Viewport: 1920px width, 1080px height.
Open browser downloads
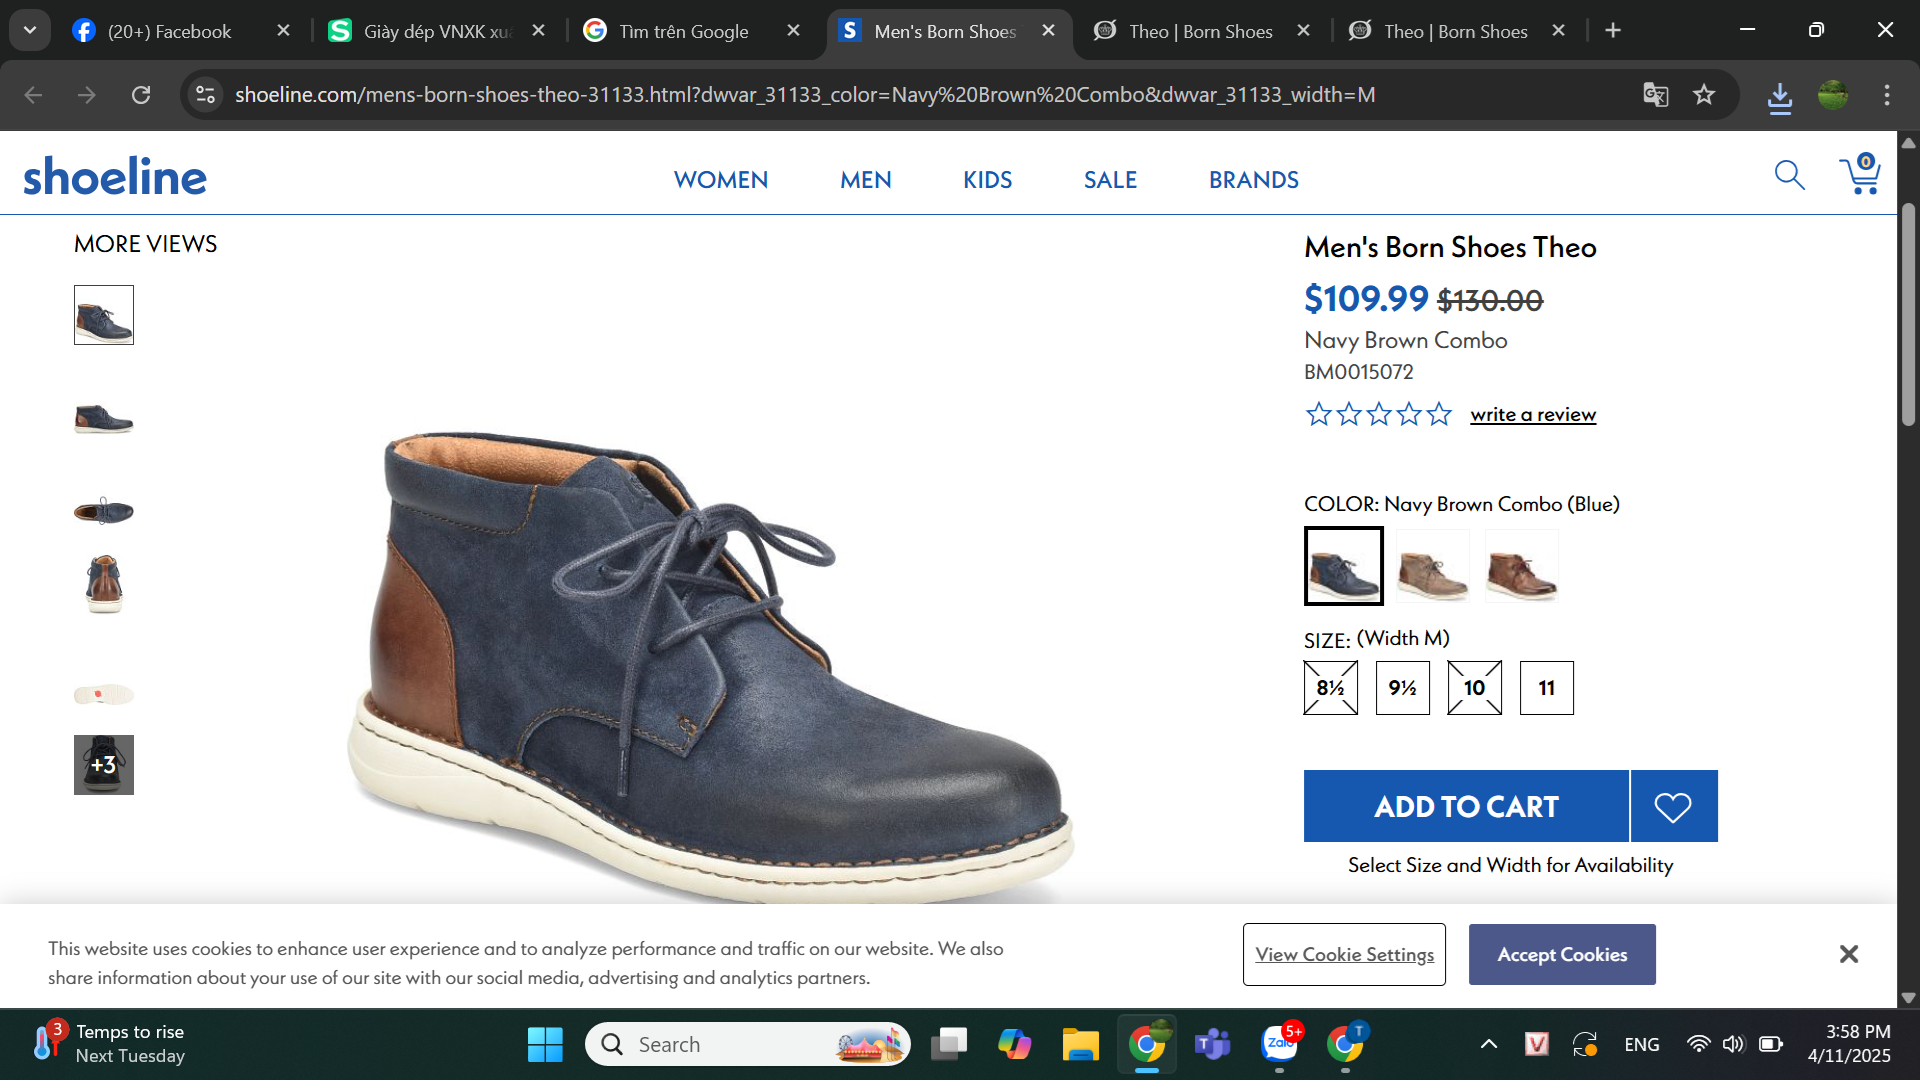point(1780,97)
